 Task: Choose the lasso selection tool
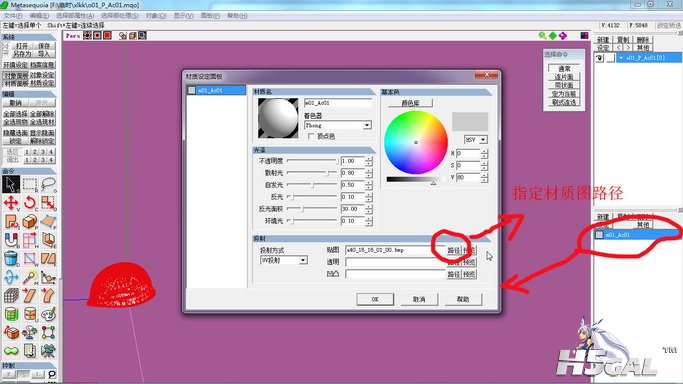48,185
